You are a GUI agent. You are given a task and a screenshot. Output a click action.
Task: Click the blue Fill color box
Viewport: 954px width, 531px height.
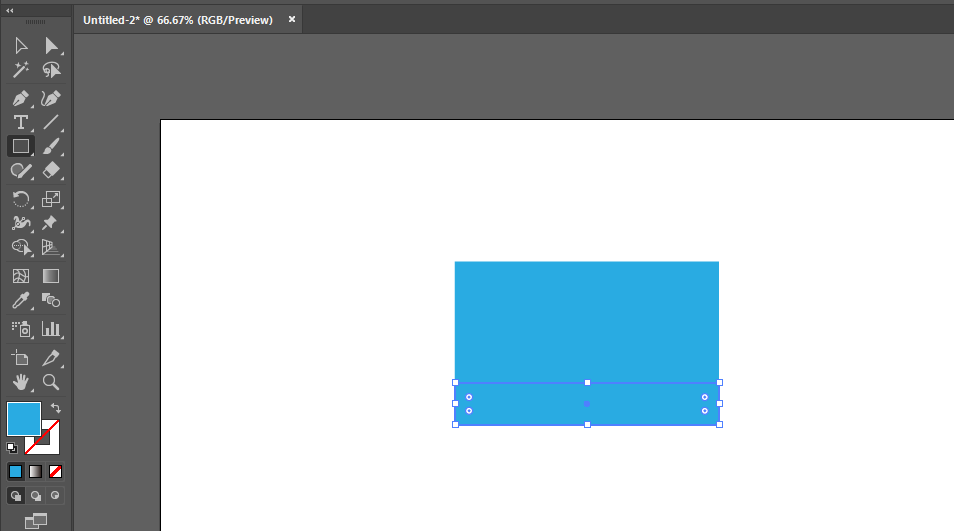(24, 418)
